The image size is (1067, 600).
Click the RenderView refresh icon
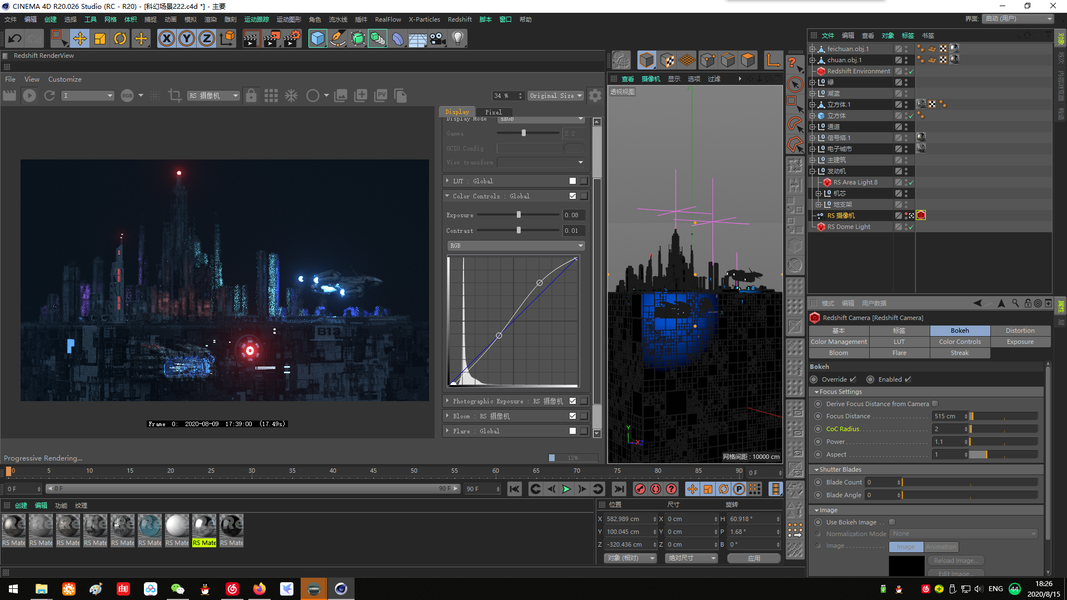[49, 96]
